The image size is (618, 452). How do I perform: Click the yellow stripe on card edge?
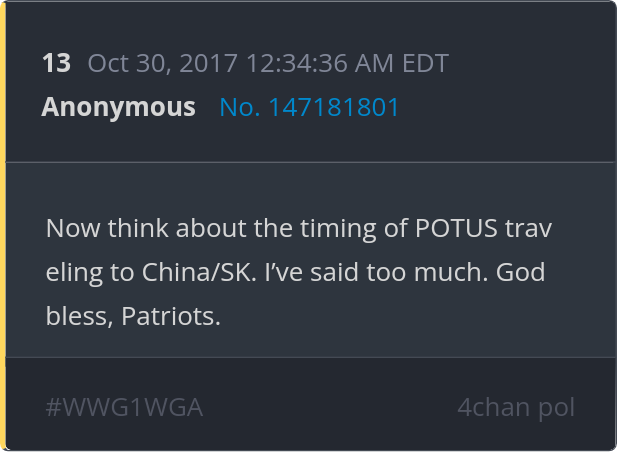3,227
